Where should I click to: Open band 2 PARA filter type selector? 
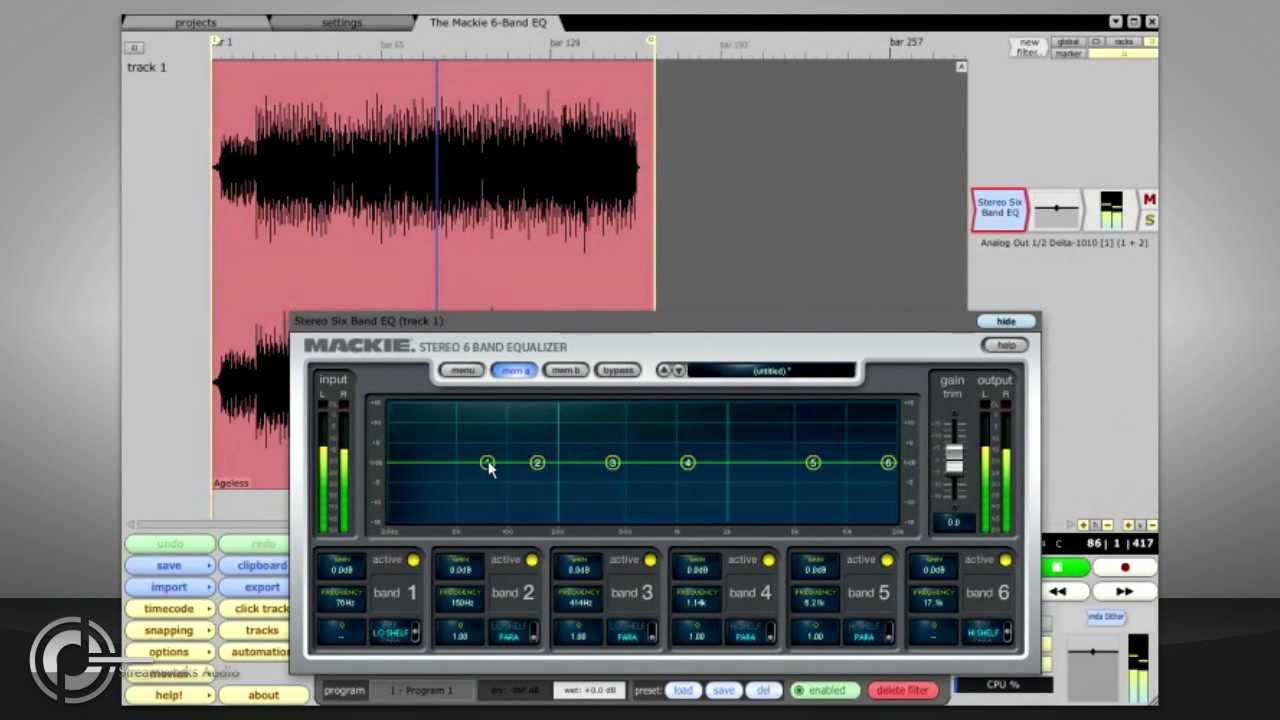pos(513,632)
